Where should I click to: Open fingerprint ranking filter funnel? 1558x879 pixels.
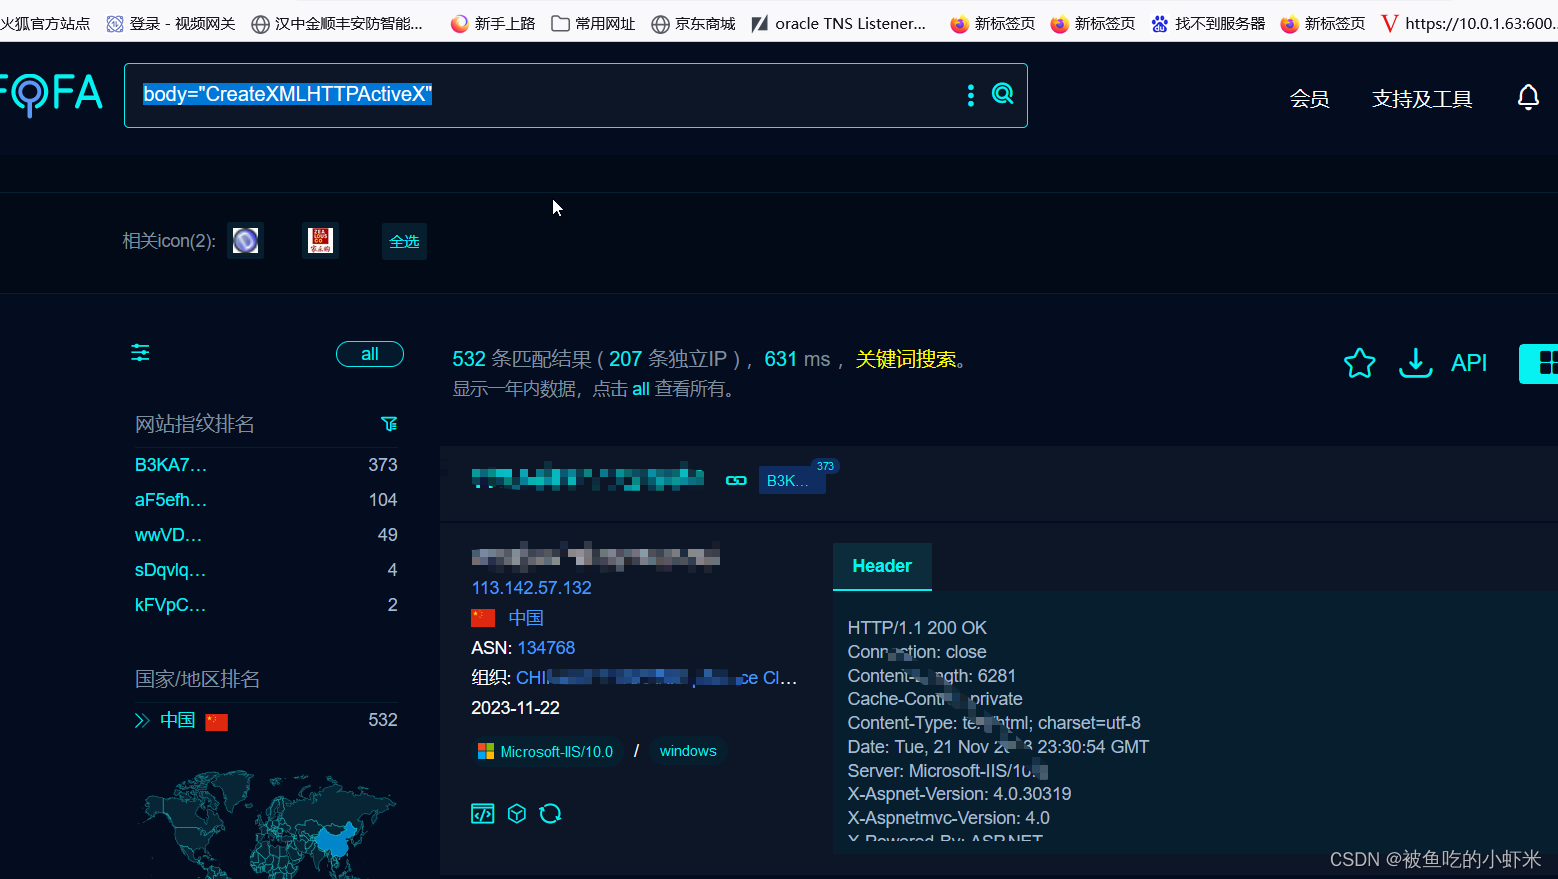pyautogui.click(x=389, y=424)
